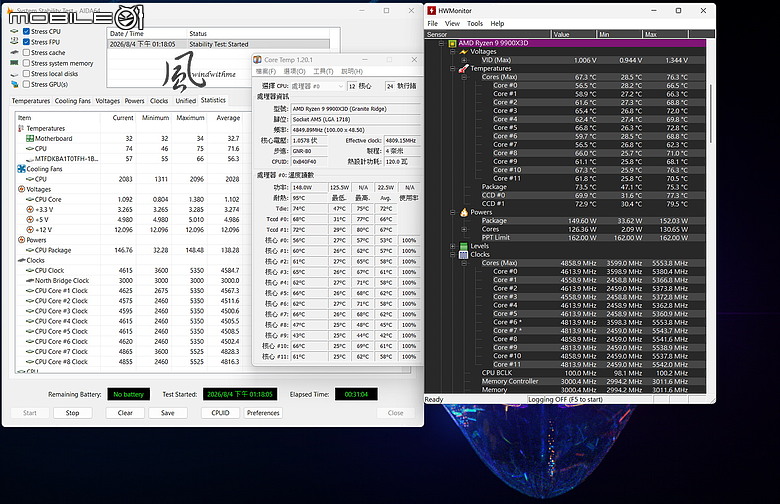Click the Temperatures thermometer icon in HWMonitor

[464, 69]
